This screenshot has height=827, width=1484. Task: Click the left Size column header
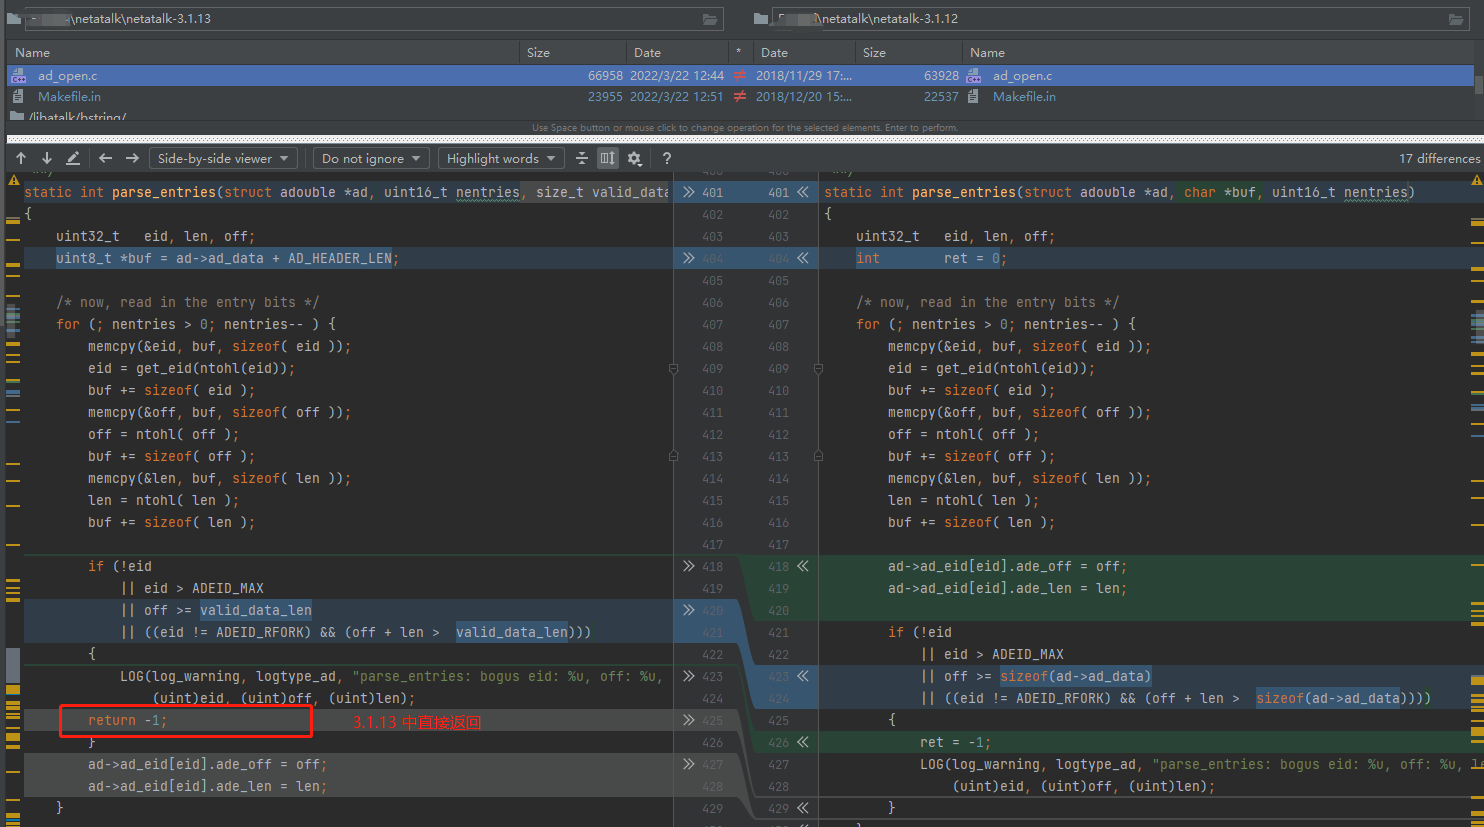[573, 53]
